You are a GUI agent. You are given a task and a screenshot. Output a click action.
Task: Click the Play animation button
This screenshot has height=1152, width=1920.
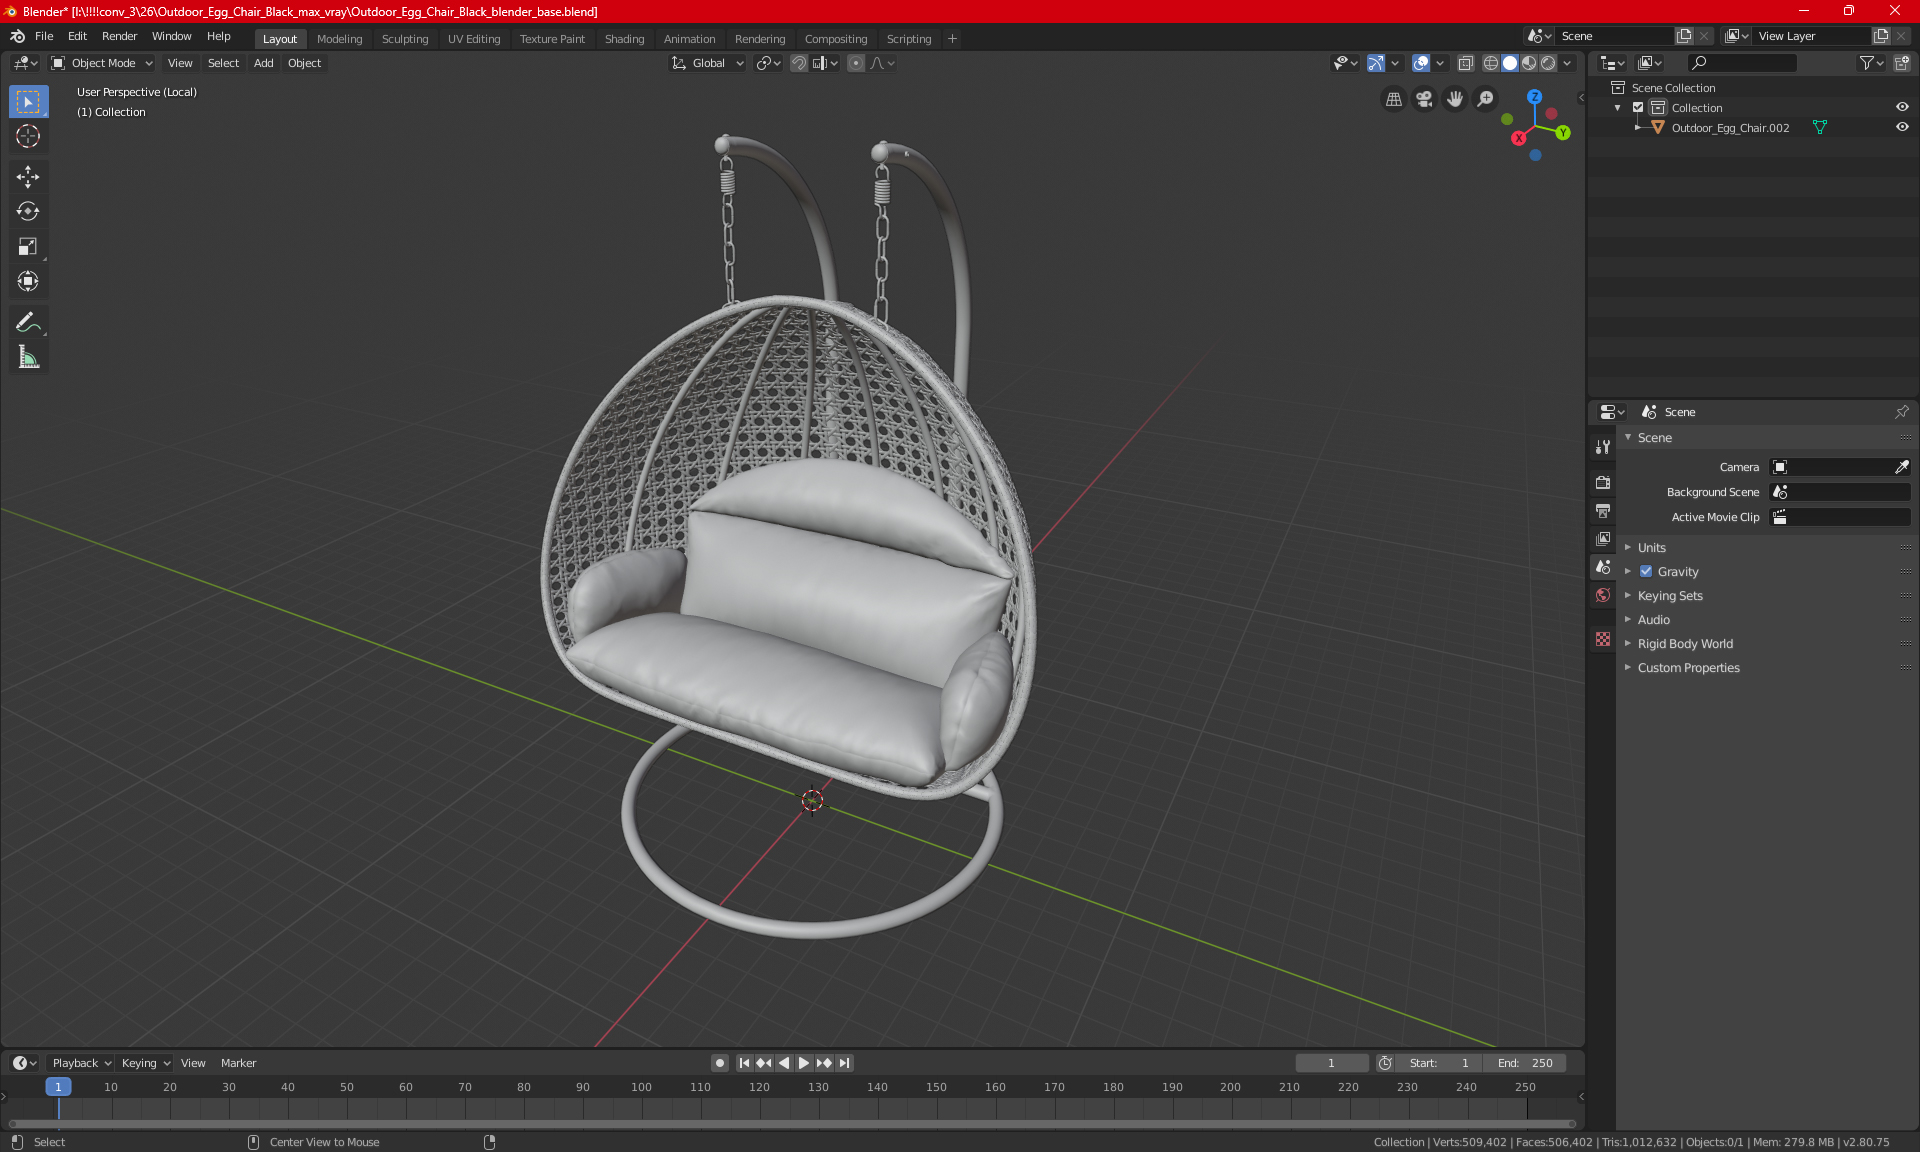pos(803,1063)
